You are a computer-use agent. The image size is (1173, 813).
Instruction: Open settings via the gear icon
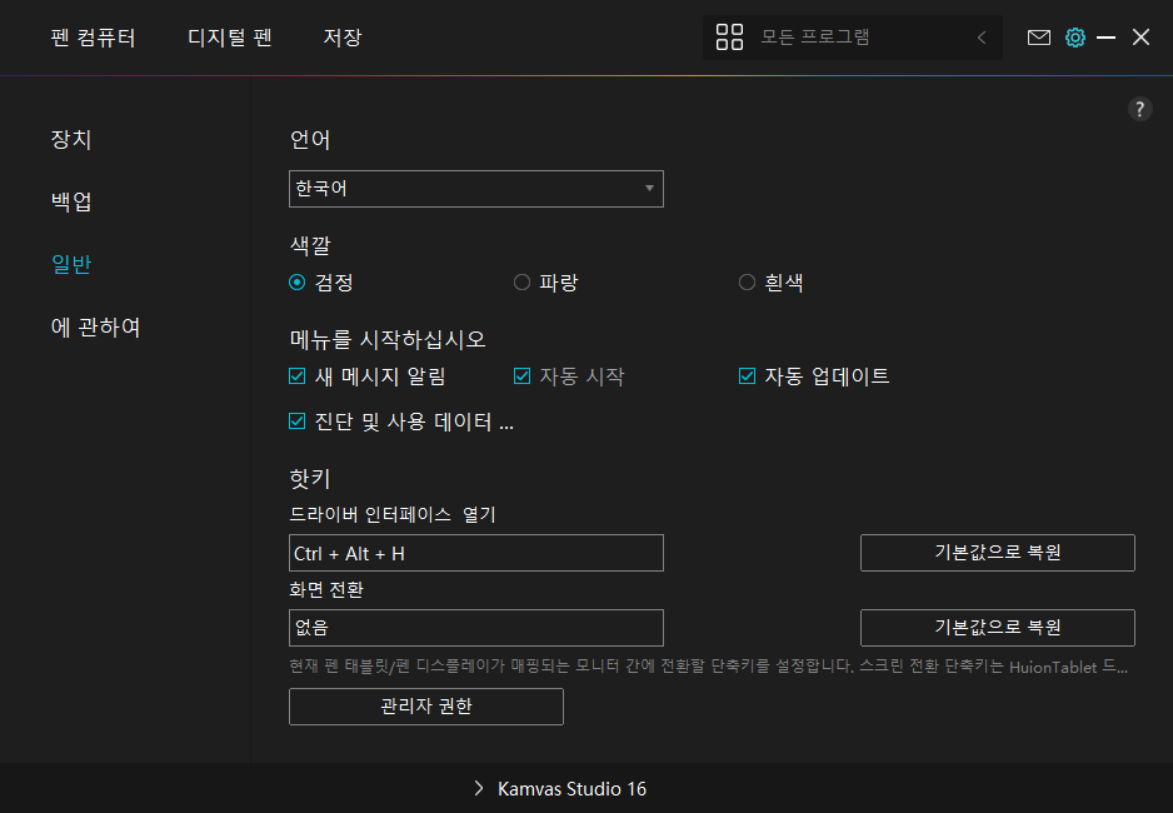point(1075,38)
